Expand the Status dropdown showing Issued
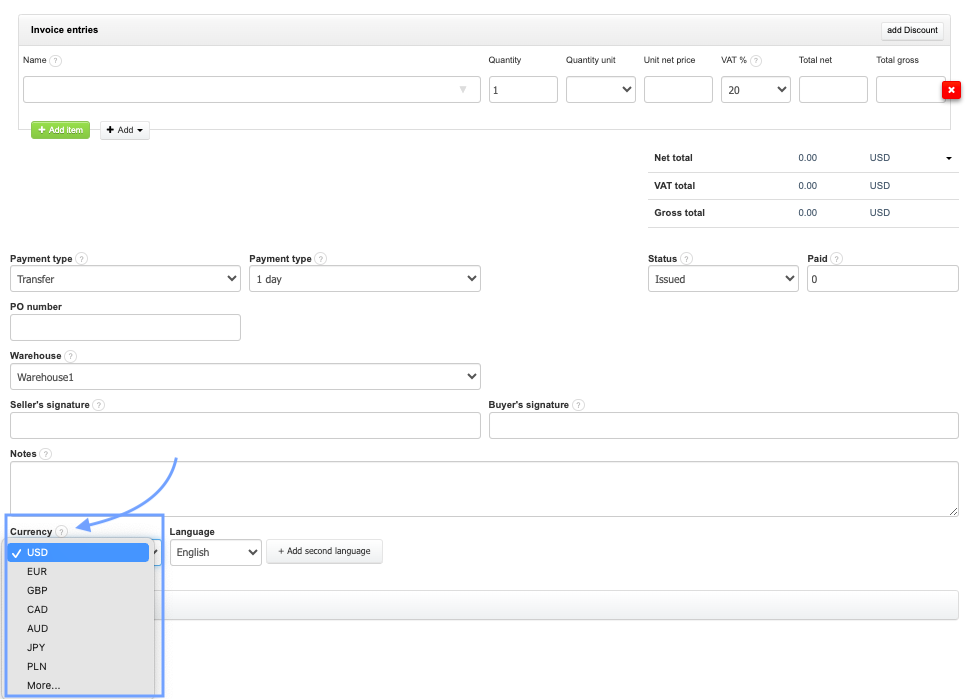Screen dimensions: 971x699 722,279
